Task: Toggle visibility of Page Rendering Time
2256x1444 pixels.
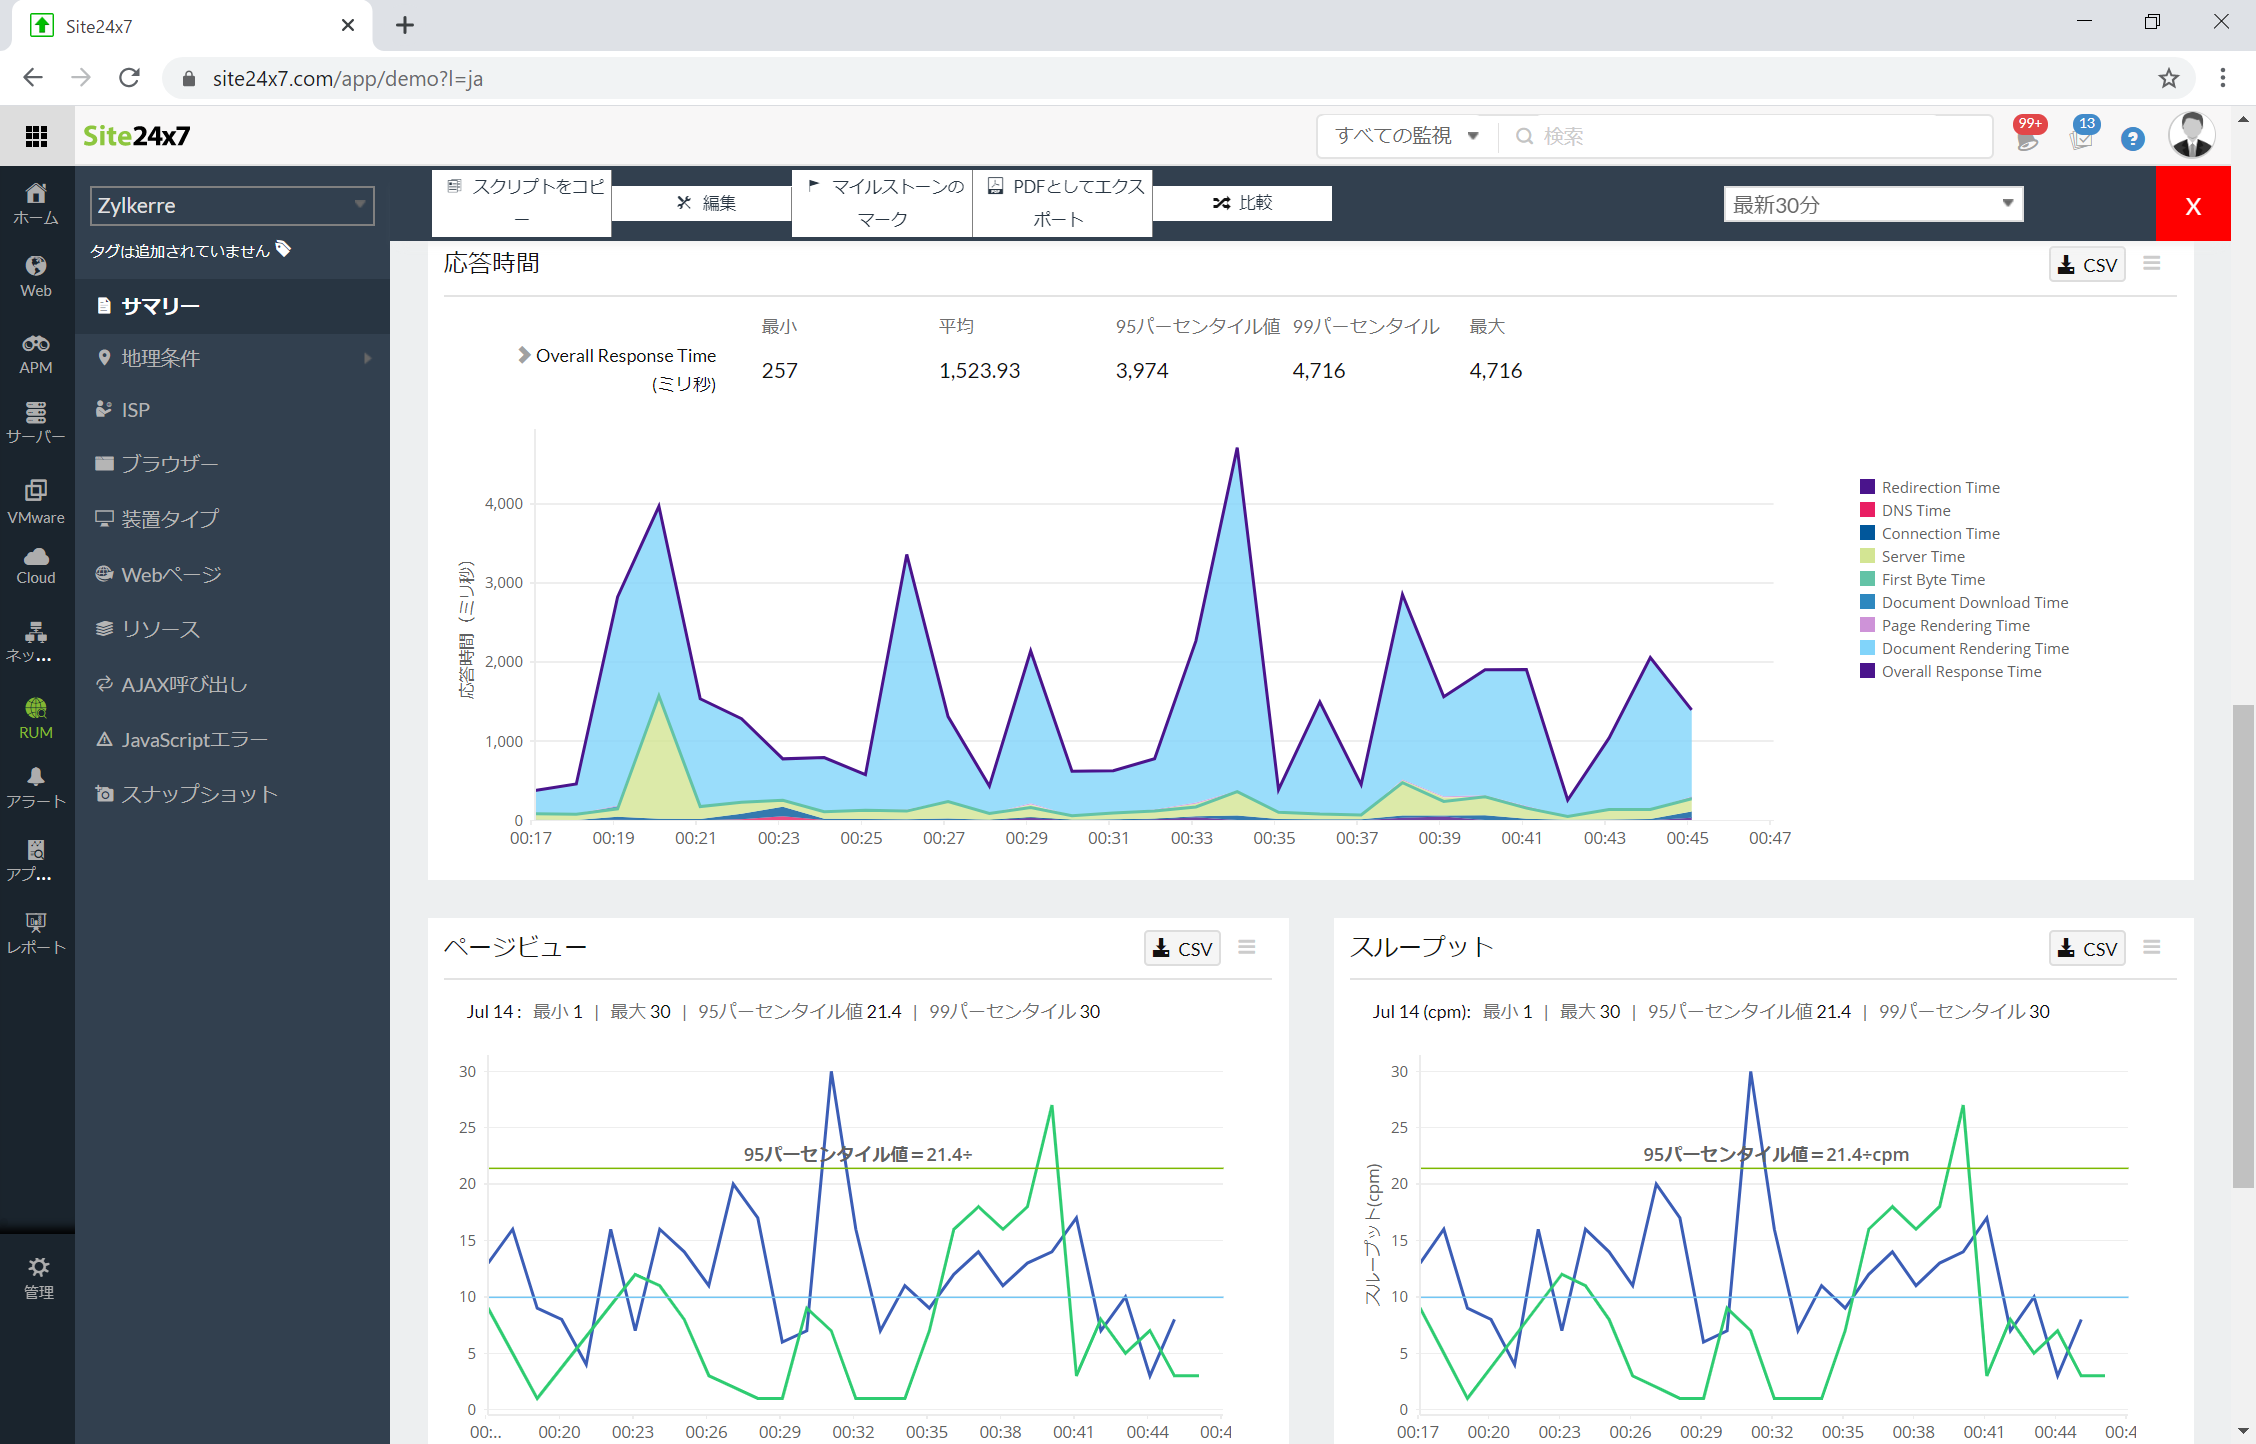Action: (1960, 625)
